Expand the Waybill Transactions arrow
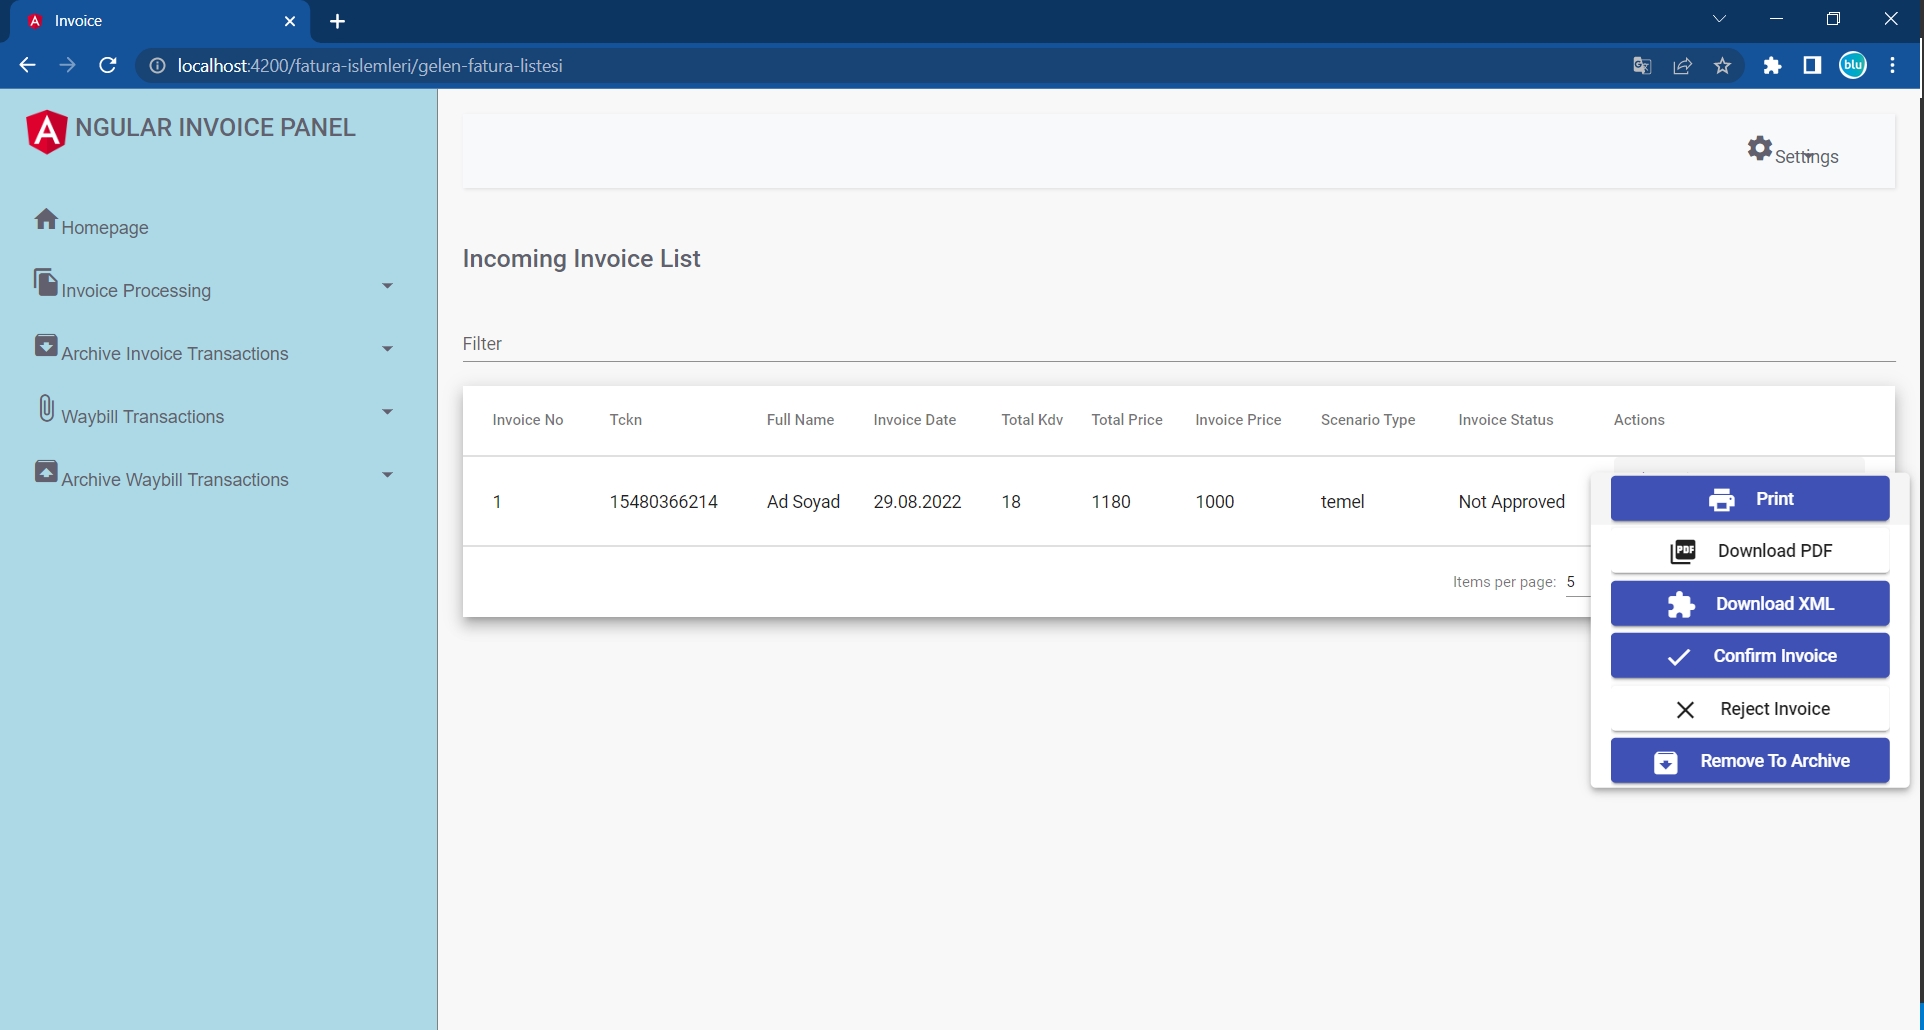 pos(387,412)
